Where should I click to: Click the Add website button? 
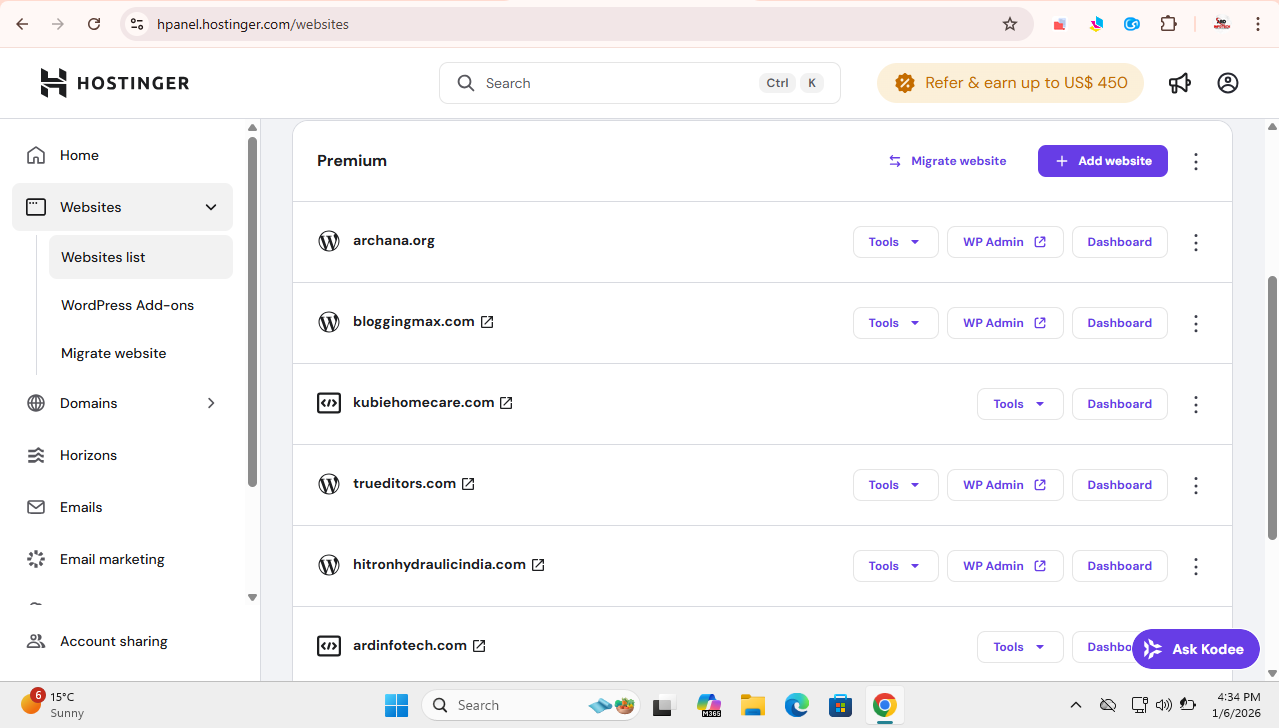coord(1102,161)
